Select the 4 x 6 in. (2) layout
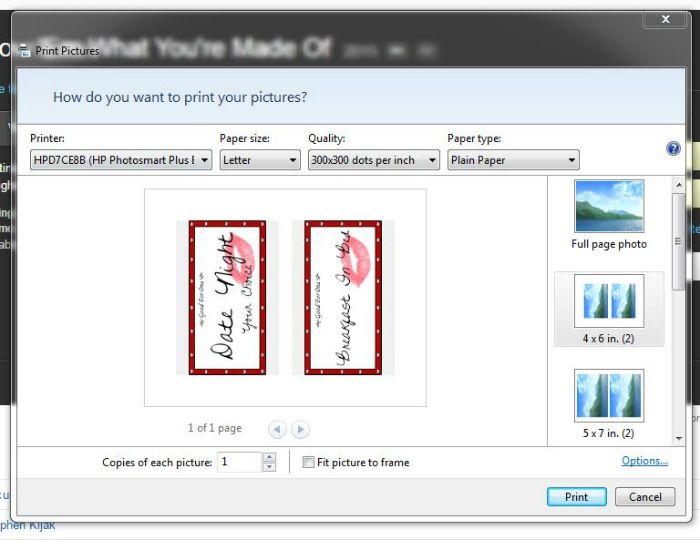The width and height of the screenshot is (700, 540). 609,309
